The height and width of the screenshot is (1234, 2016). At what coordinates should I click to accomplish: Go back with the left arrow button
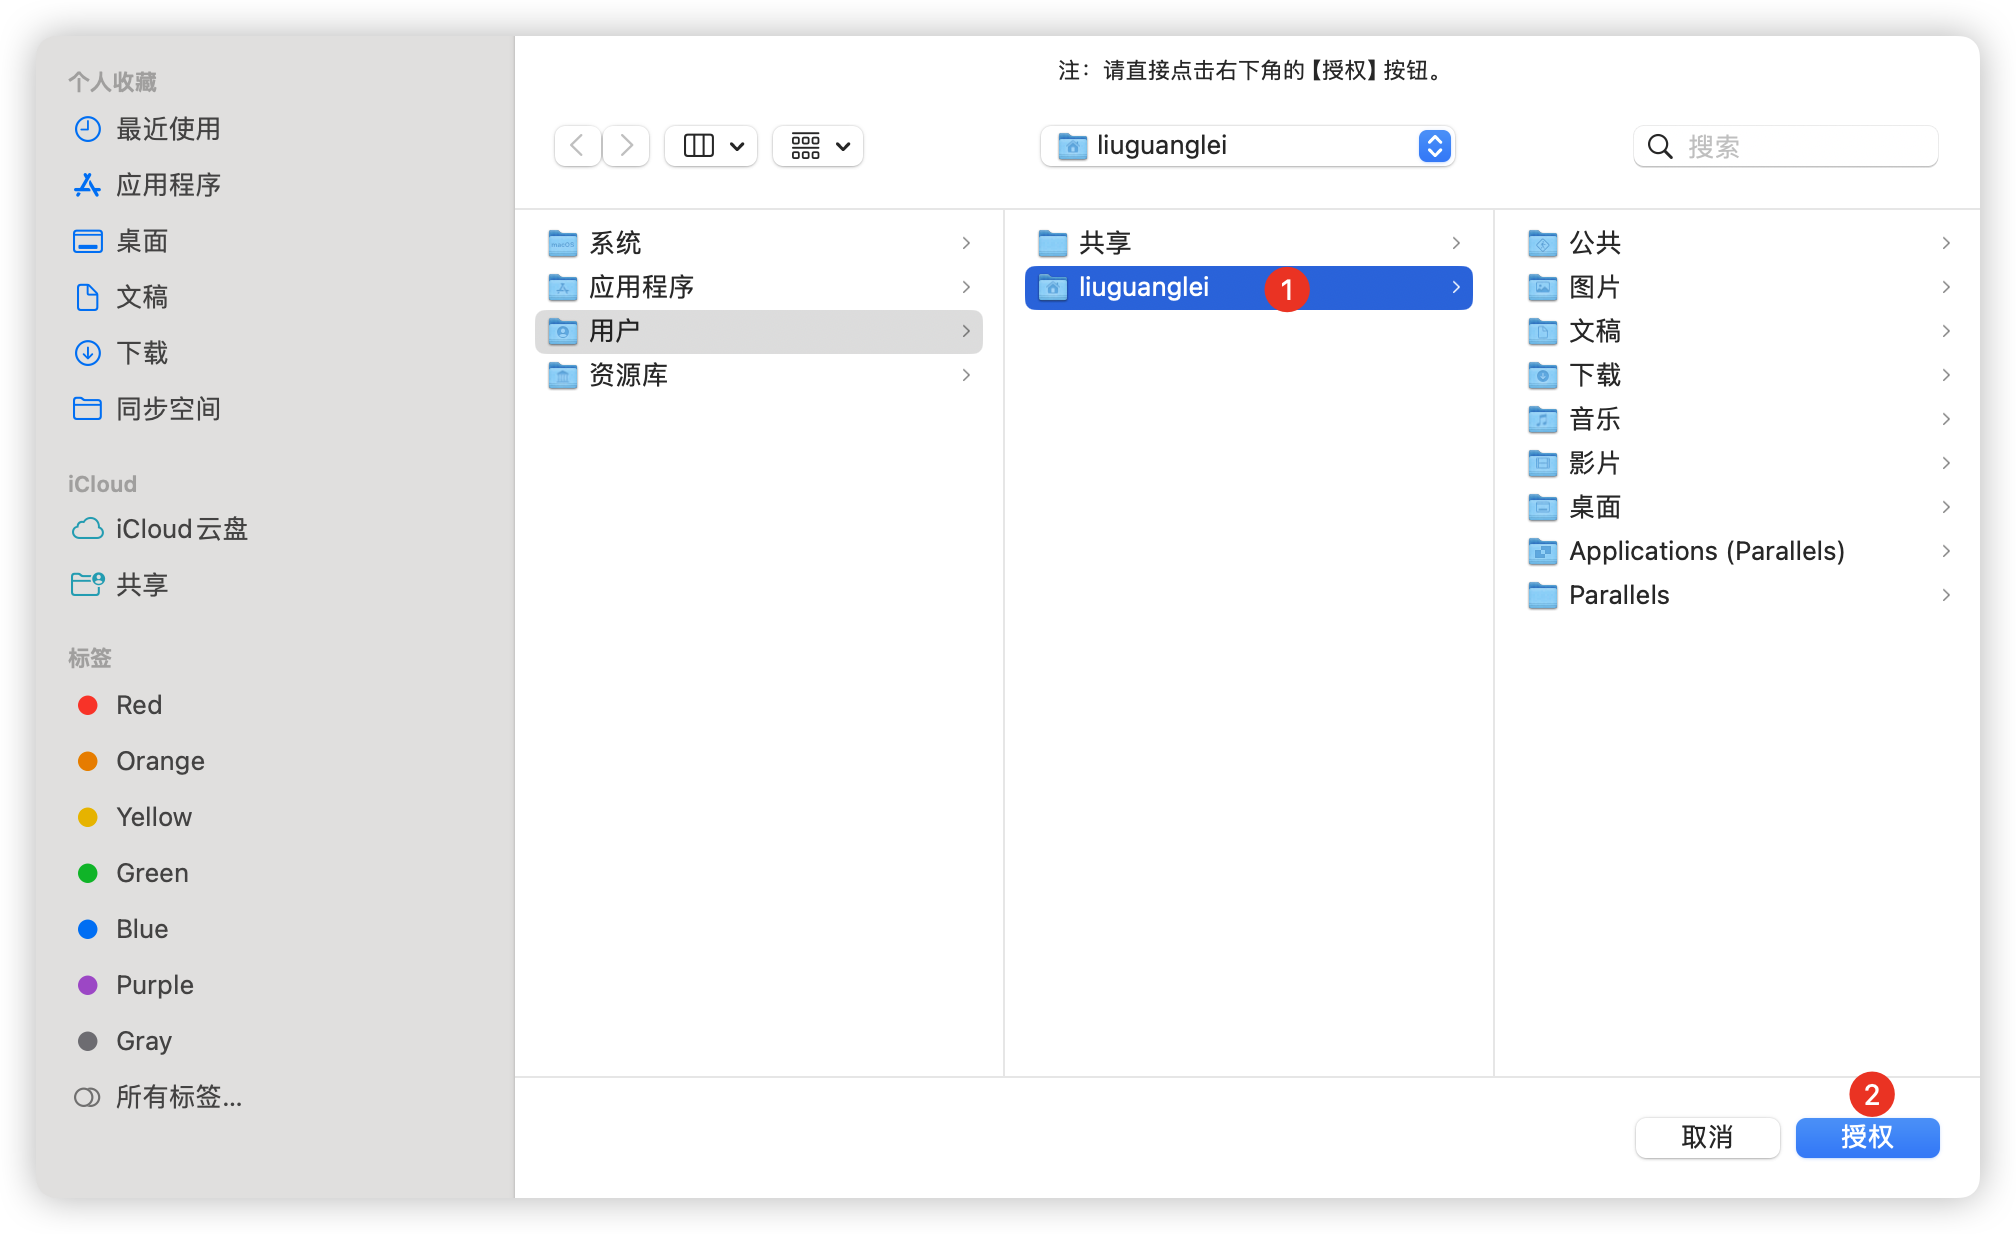pyautogui.click(x=577, y=146)
